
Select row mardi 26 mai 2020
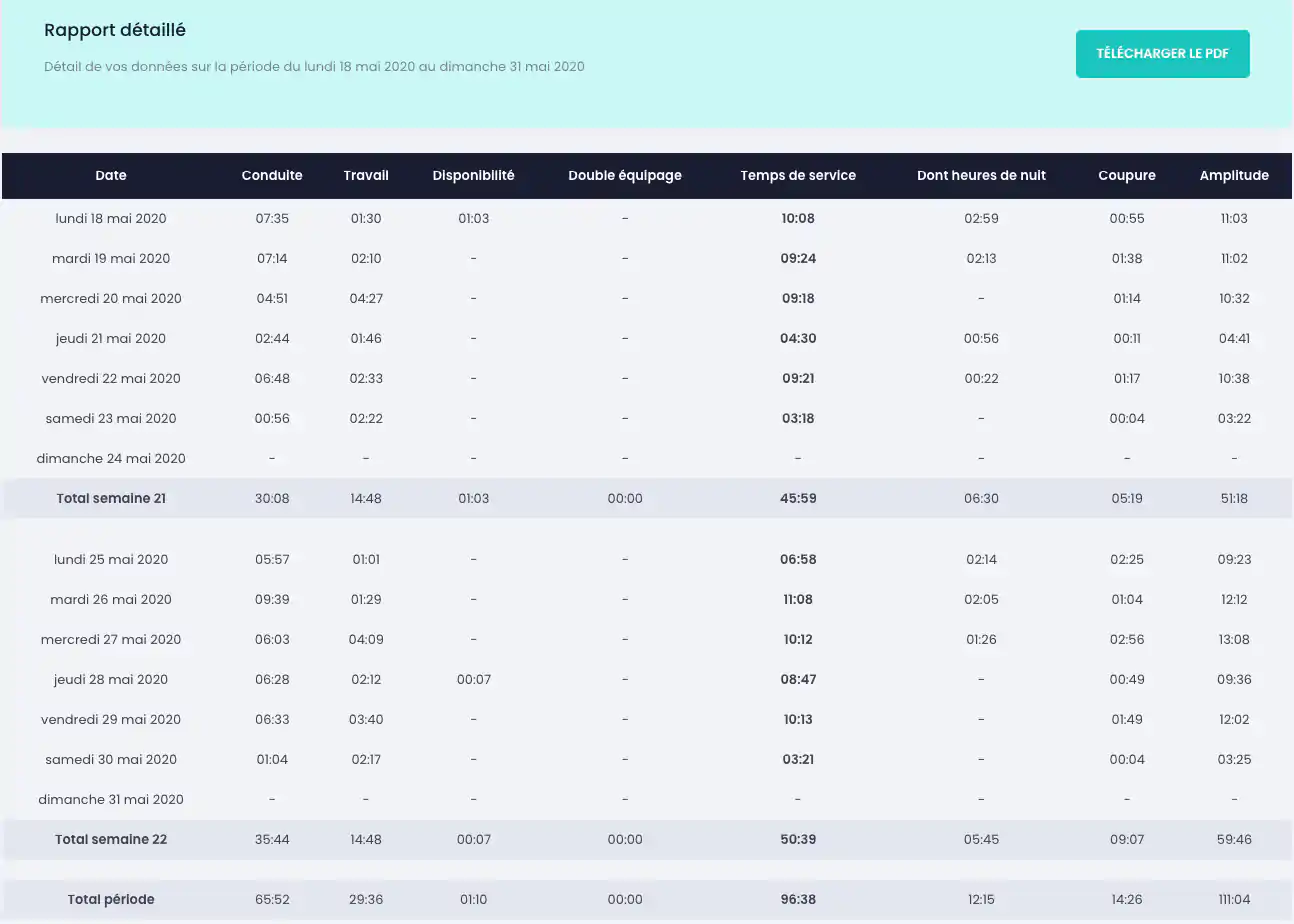pos(647,599)
